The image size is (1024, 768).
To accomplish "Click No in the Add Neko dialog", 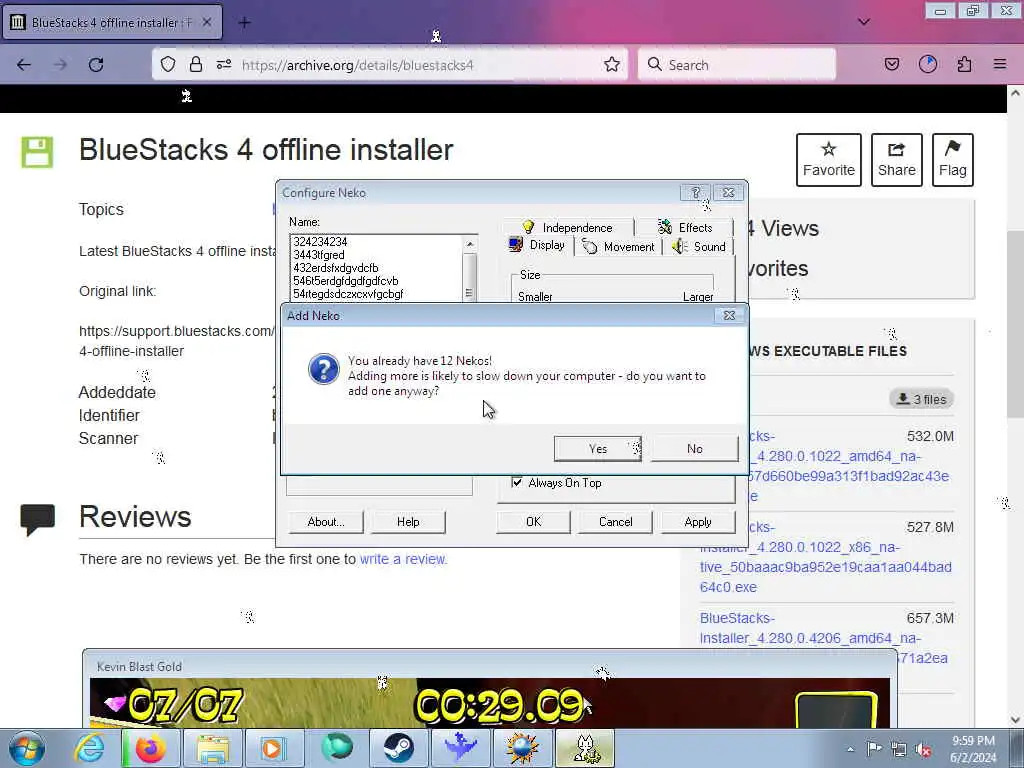I will pyautogui.click(x=694, y=449).
